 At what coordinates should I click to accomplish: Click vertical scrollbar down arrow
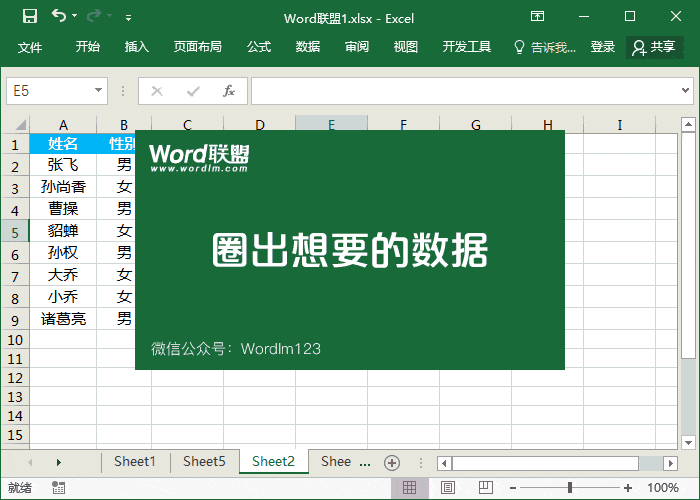pyautogui.click(x=688, y=442)
